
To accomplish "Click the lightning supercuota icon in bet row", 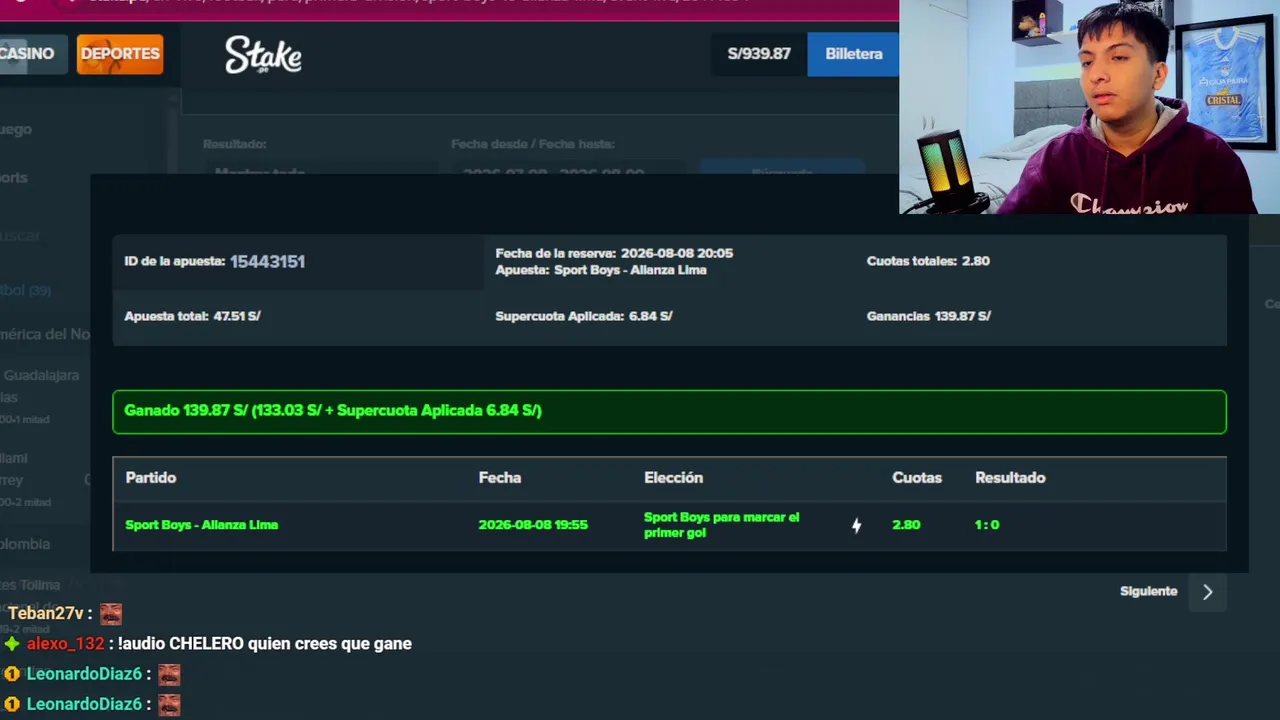I will coord(856,525).
